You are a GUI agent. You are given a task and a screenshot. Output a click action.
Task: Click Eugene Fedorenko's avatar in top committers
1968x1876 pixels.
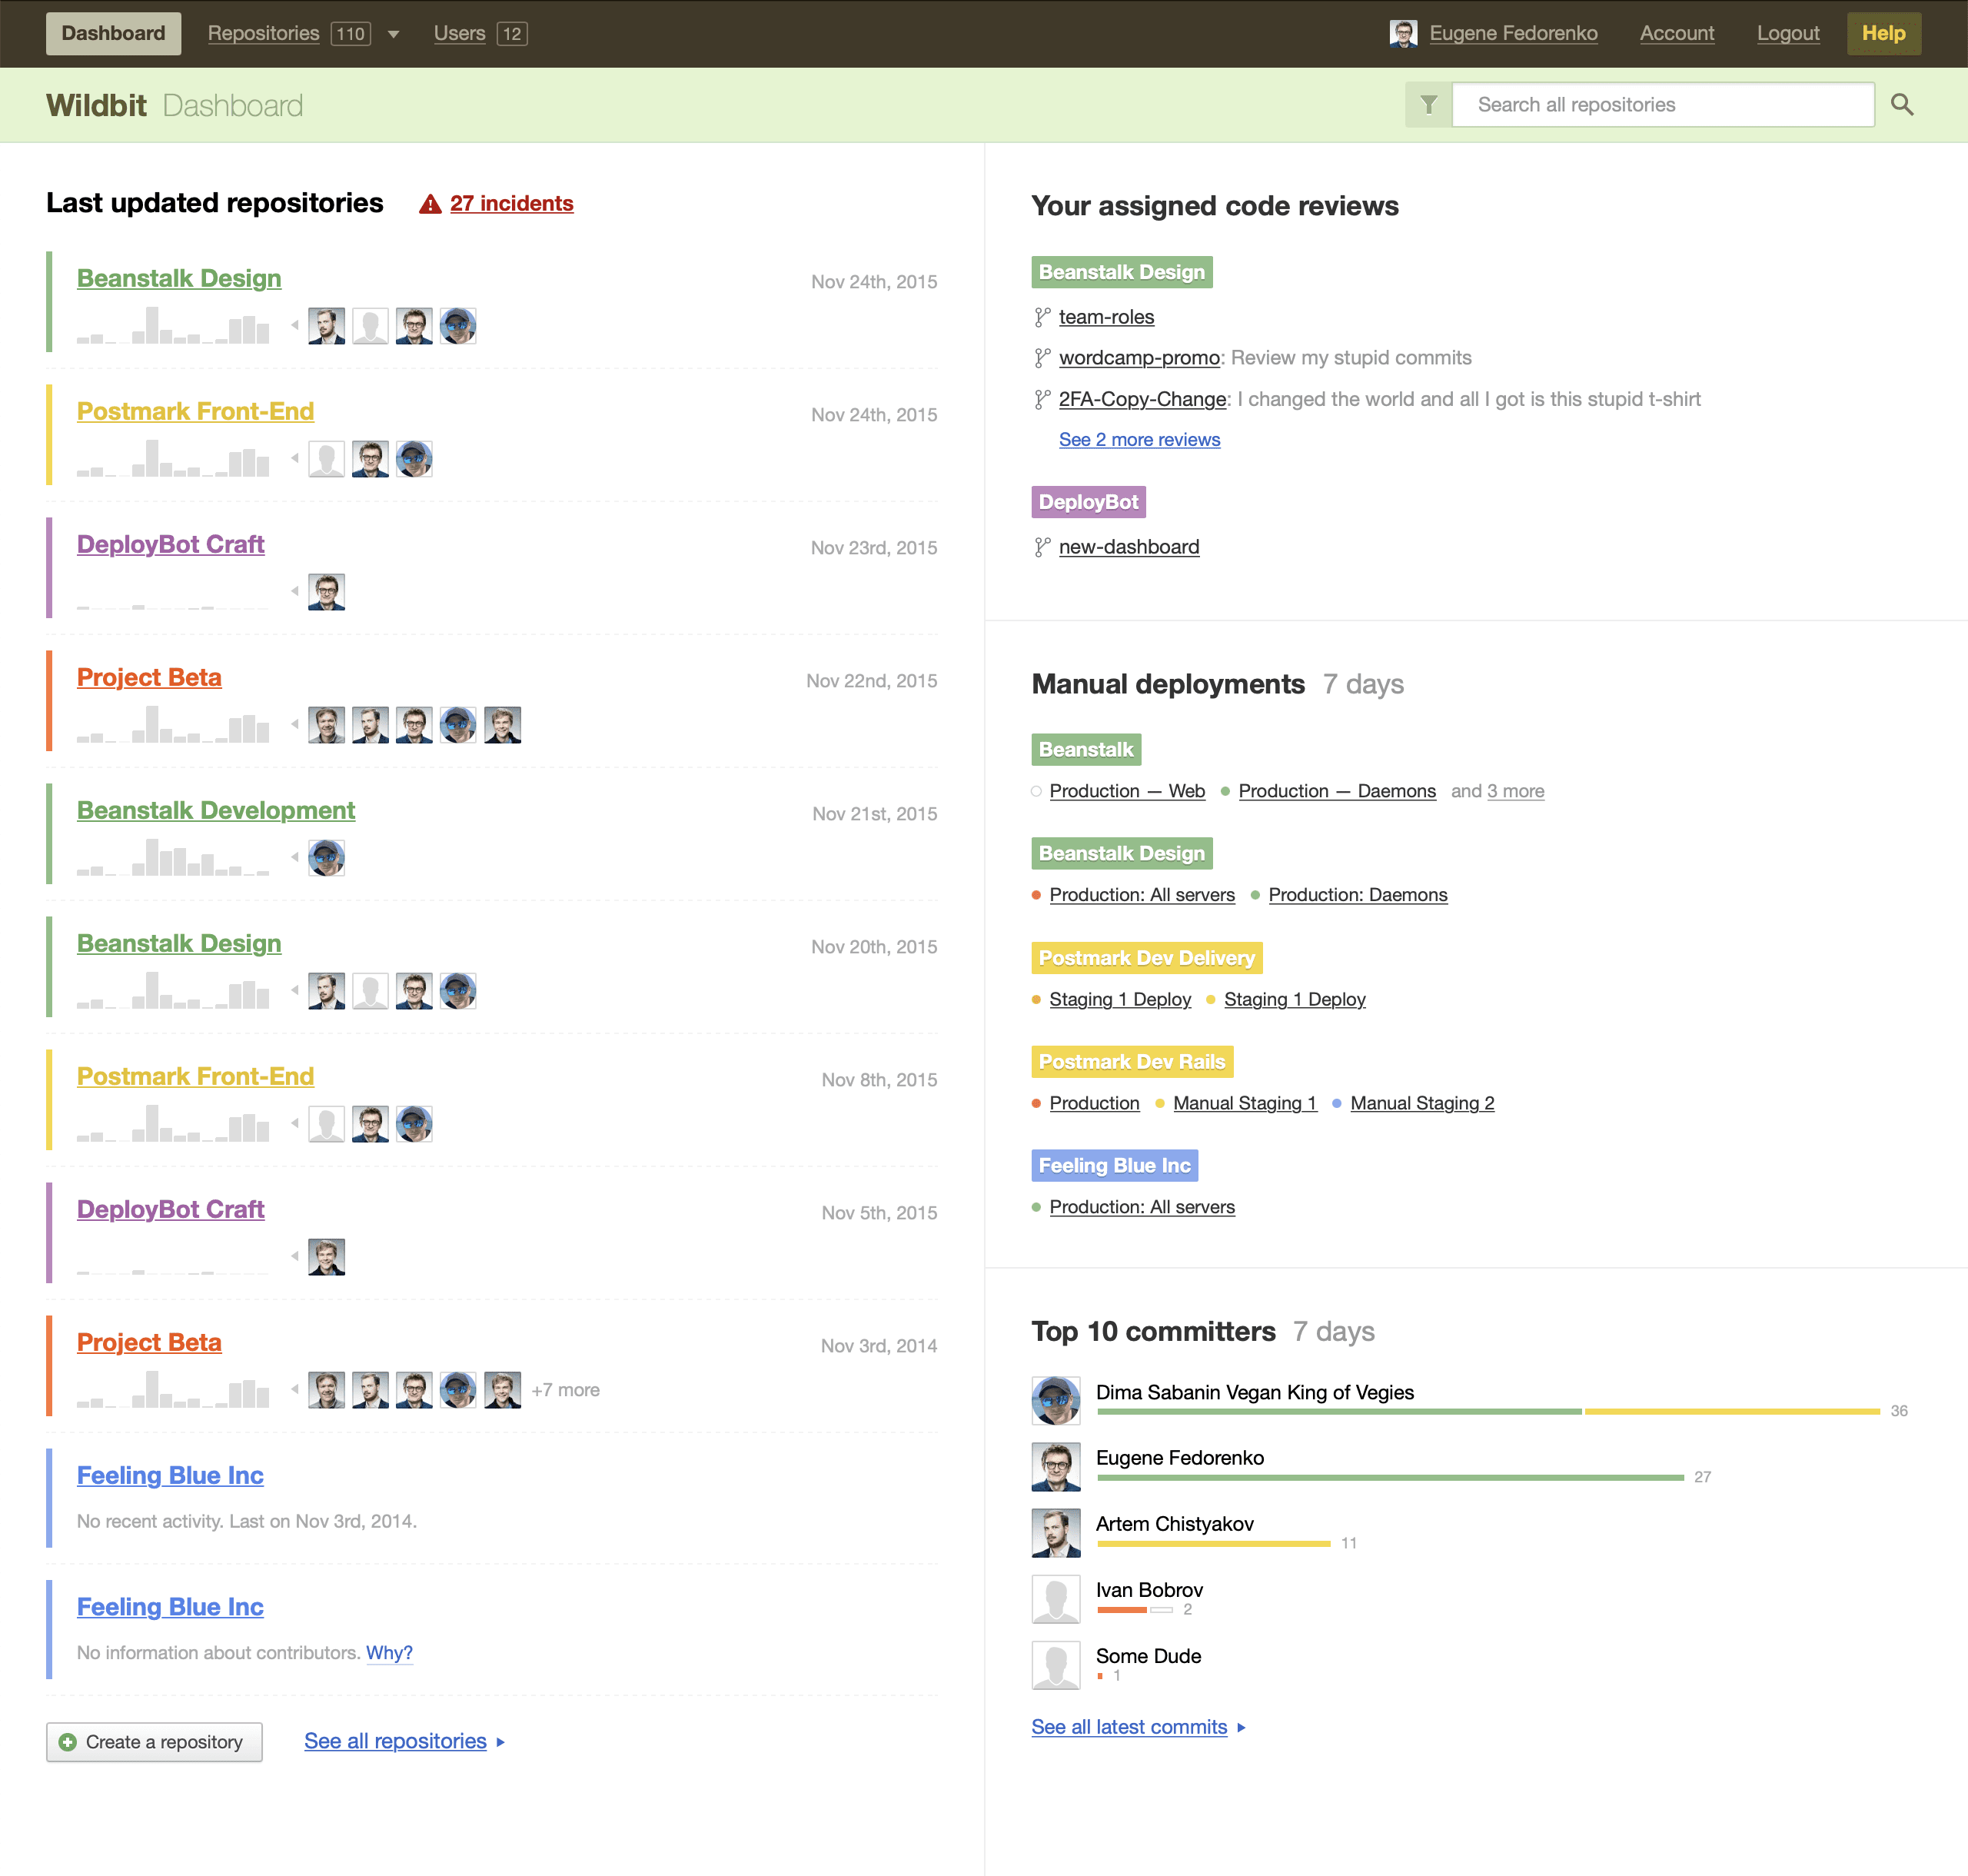1056,1466
